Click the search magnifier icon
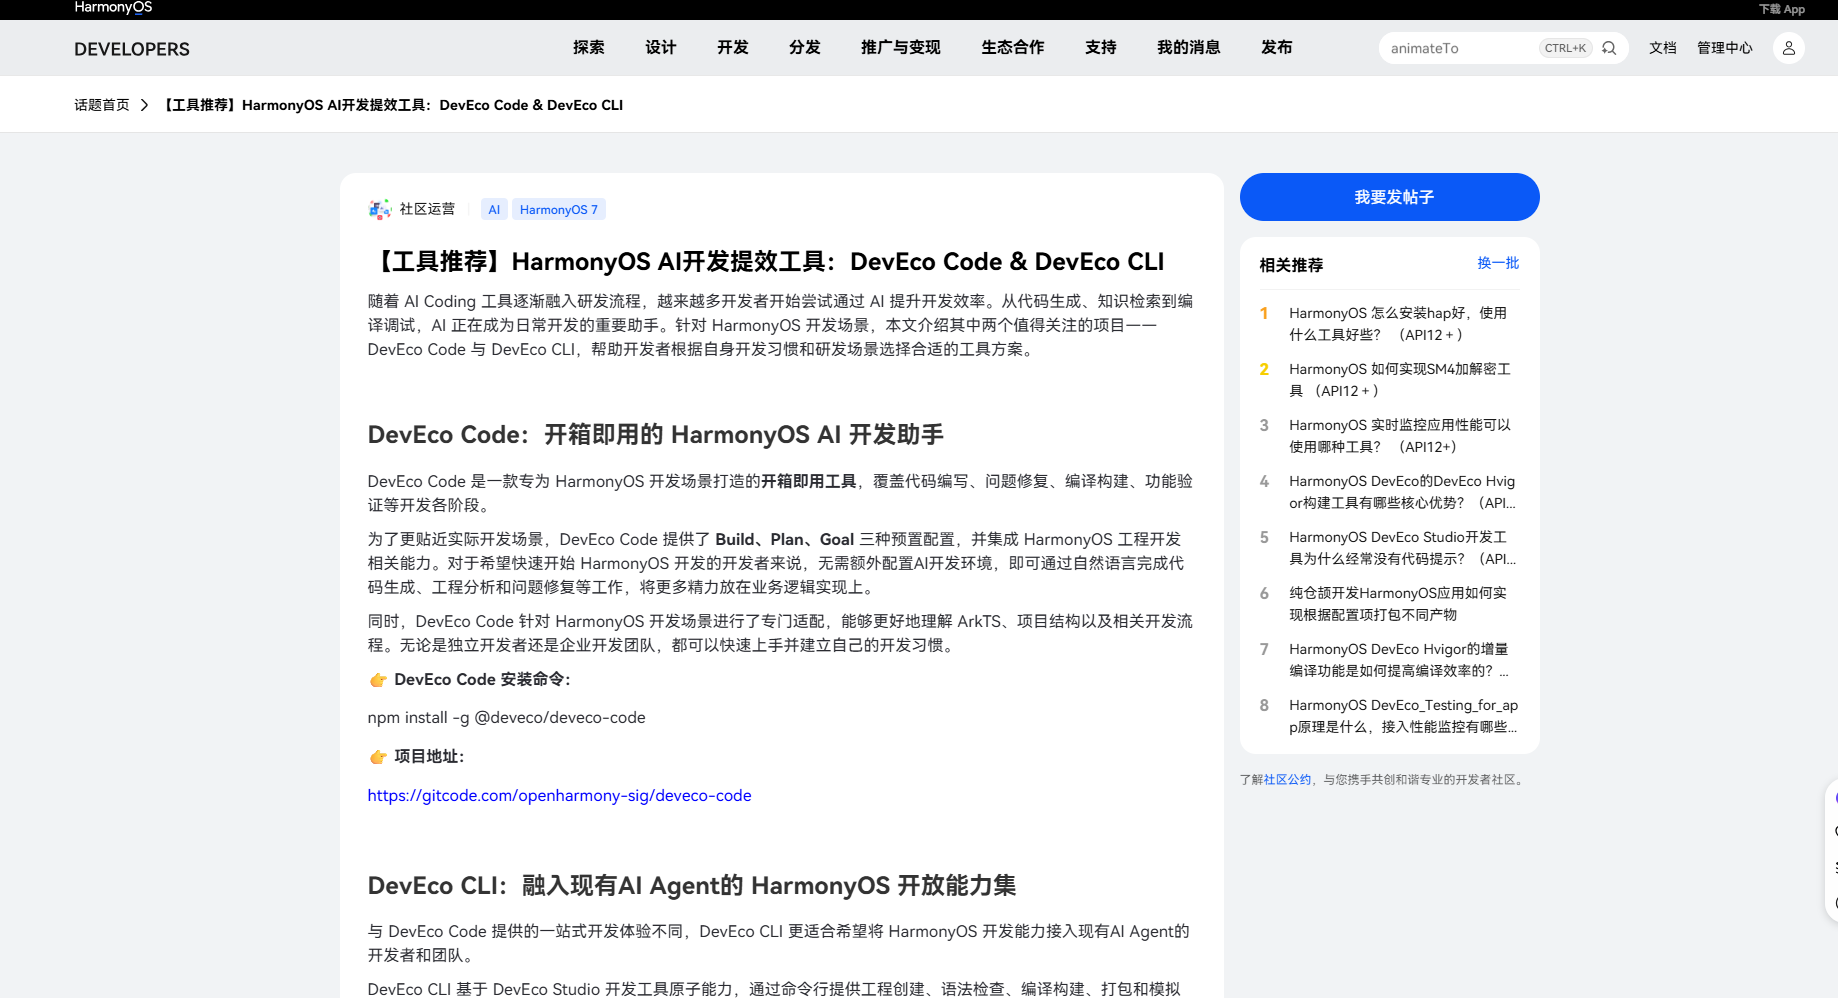Viewport: 1838px width, 998px height. (1609, 48)
